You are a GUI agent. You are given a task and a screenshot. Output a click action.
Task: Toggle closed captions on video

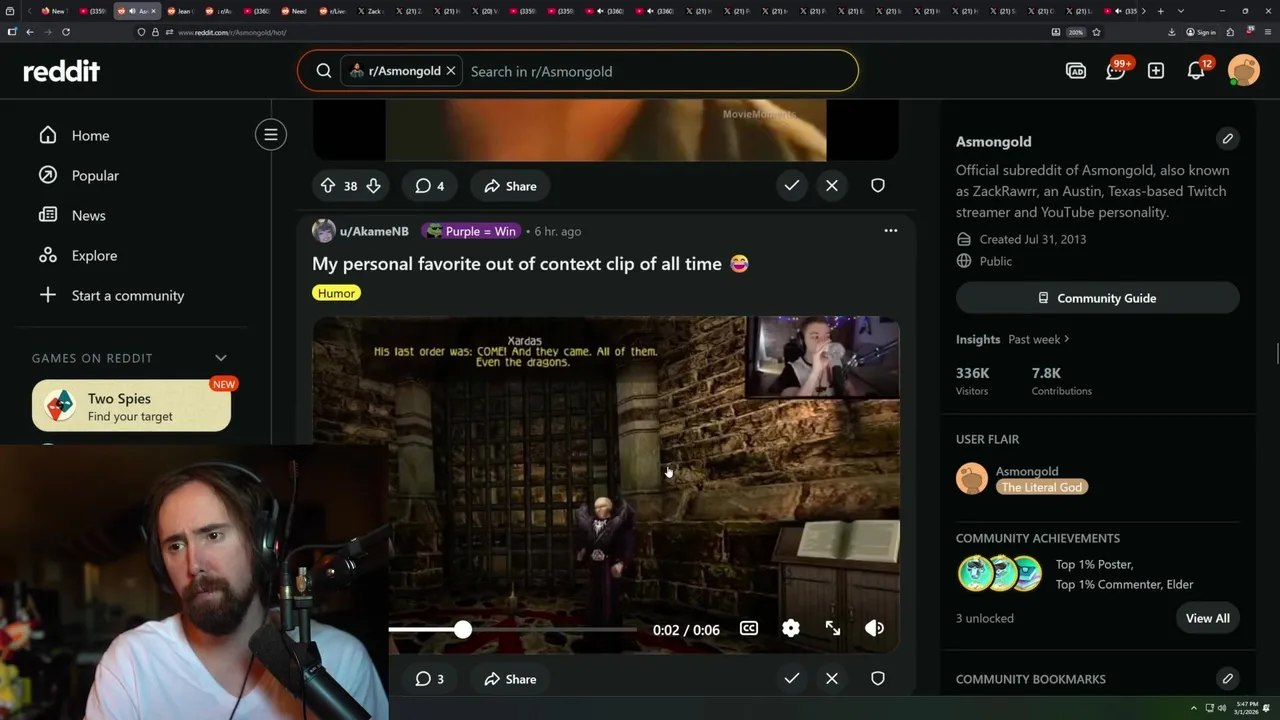pos(749,628)
